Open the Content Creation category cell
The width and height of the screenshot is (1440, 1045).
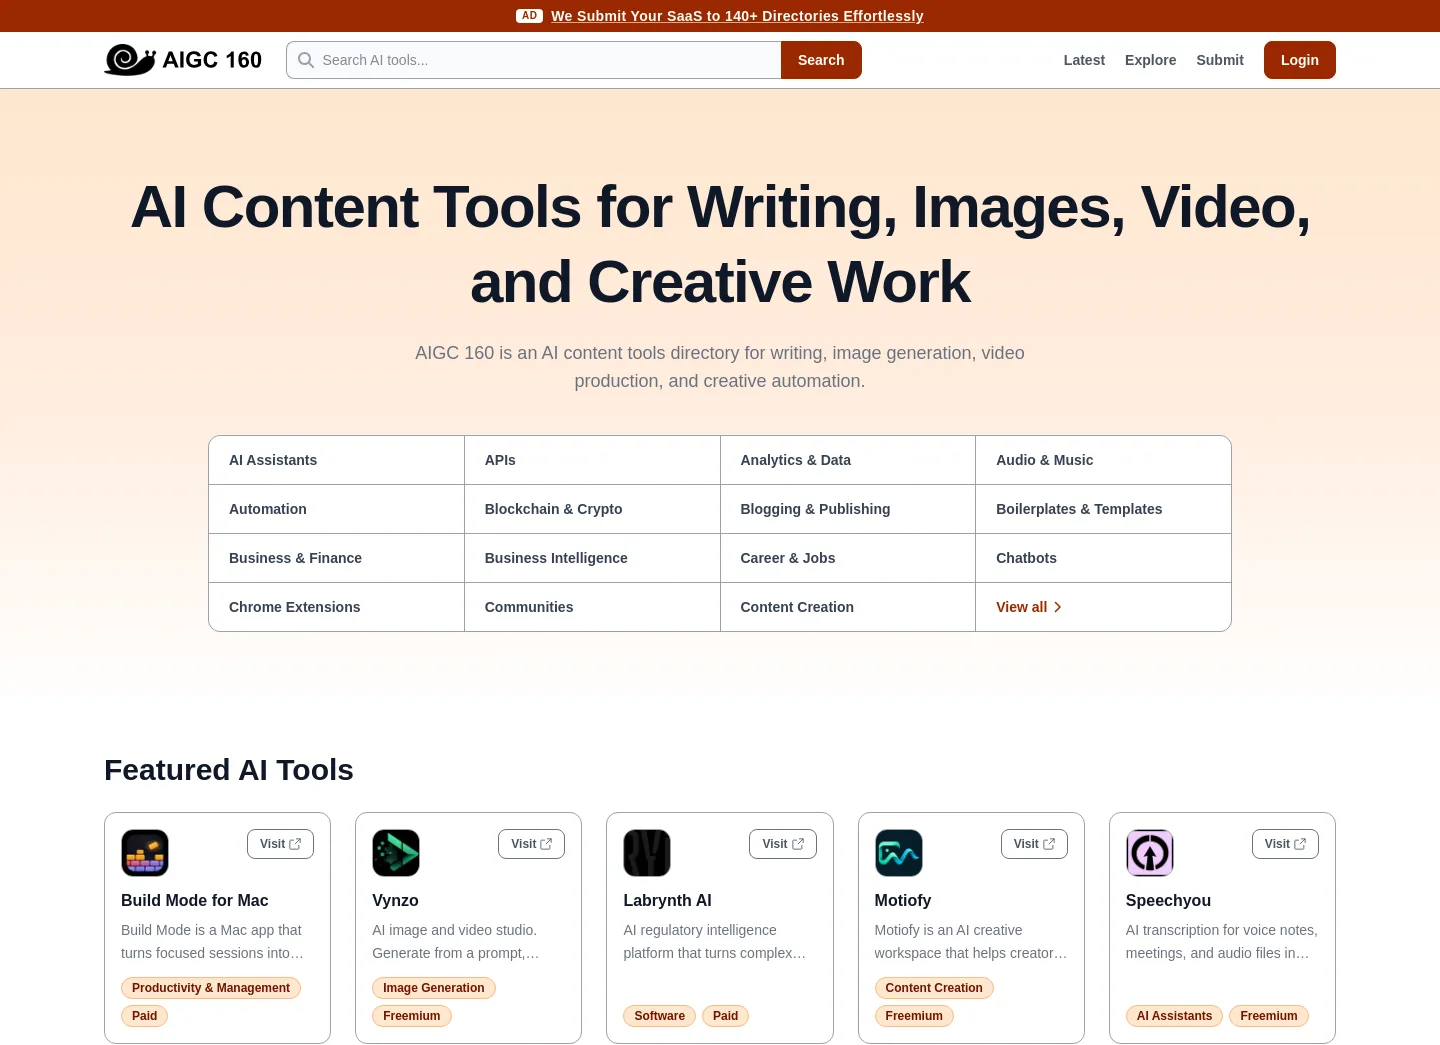point(848,607)
